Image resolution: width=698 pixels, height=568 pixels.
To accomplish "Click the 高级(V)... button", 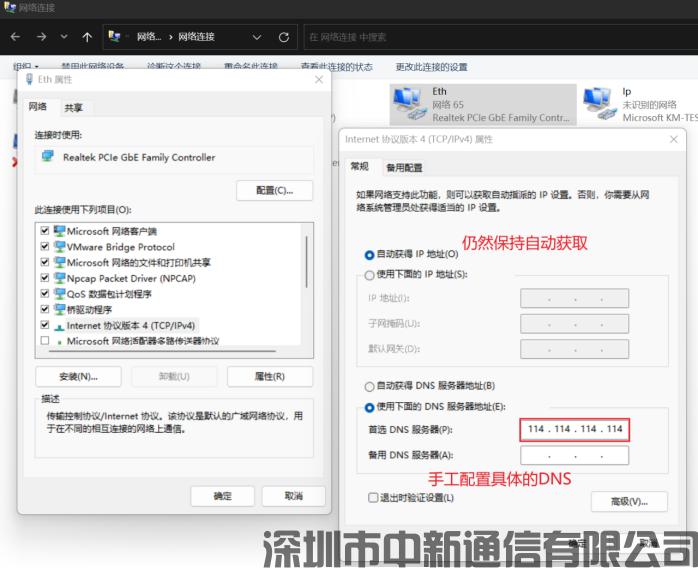I will 629,502.
